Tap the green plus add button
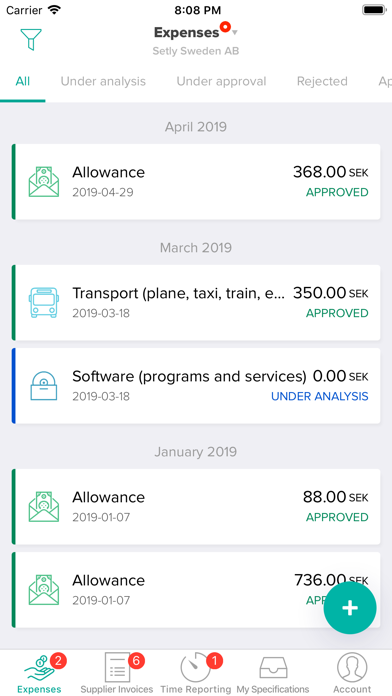Screen dimensions: 392x696 (350, 608)
